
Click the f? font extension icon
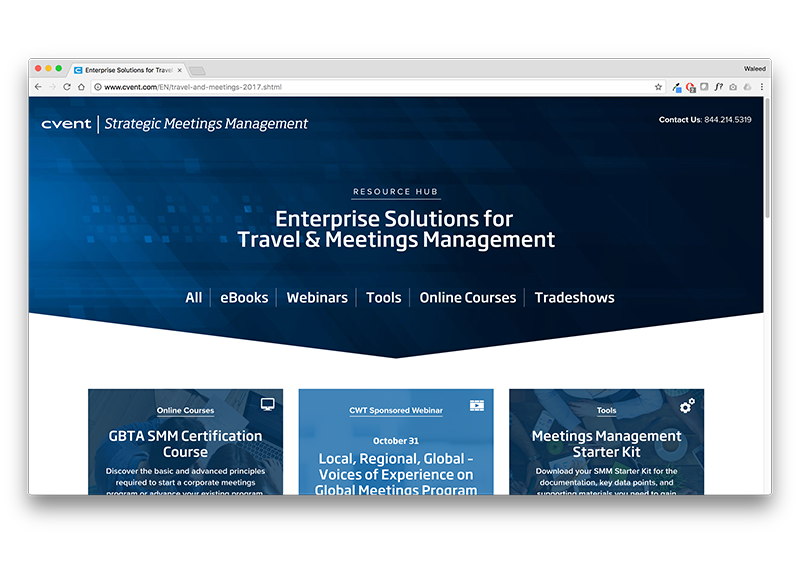tap(718, 87)
